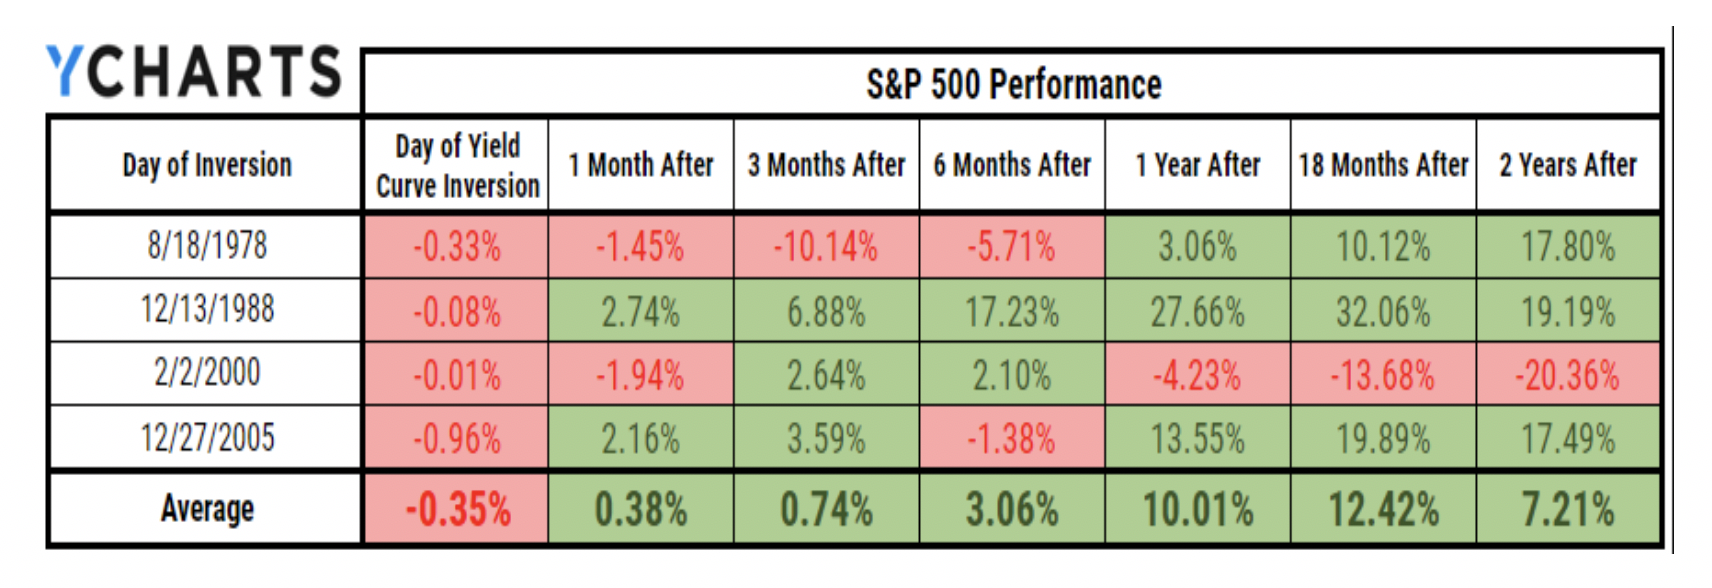Click the 1 Year After column header
Screen dimensions: 1712x588
click(x=1198, y=165)
